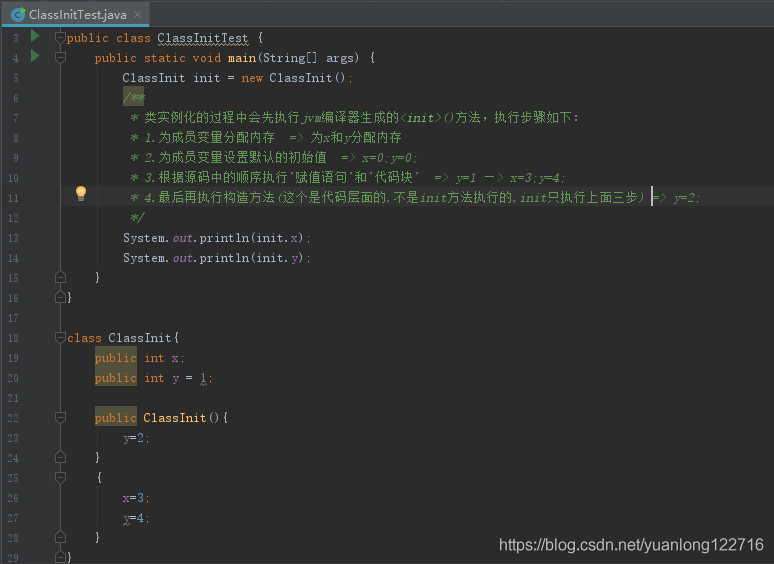Place cursor on 'new ClassInit()' expression
Screen dimensions: 774x564
296,78
